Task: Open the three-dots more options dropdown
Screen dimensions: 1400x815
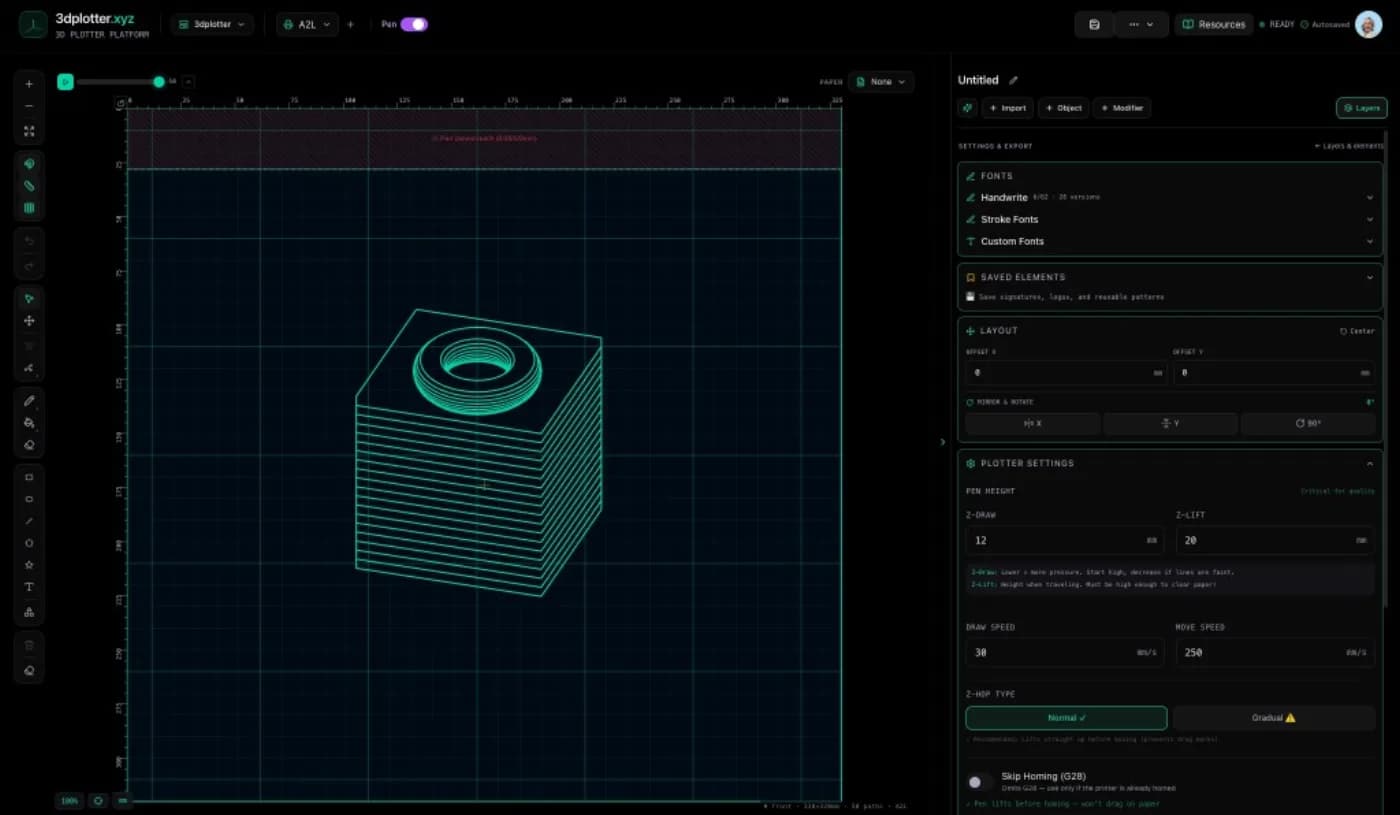Action: tap(1141, 24)
